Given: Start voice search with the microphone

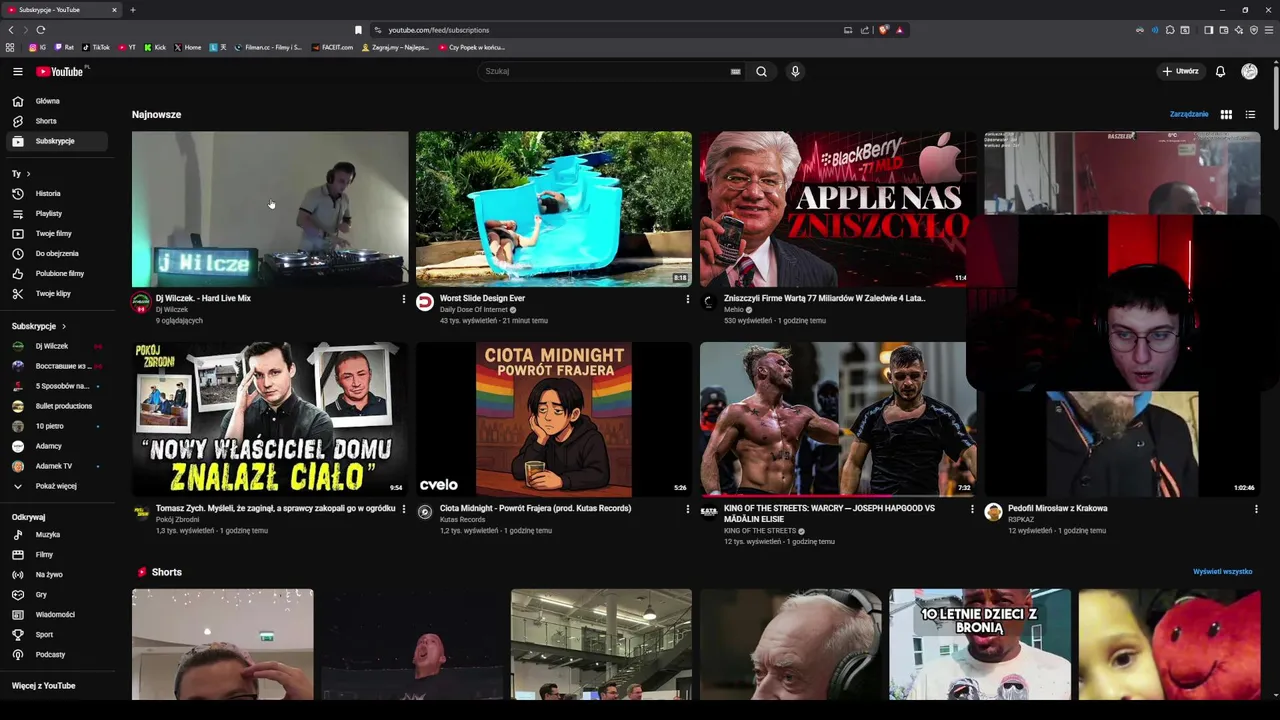Looking at the screenshot, I should pyautogui.click(x=795, y=71).
